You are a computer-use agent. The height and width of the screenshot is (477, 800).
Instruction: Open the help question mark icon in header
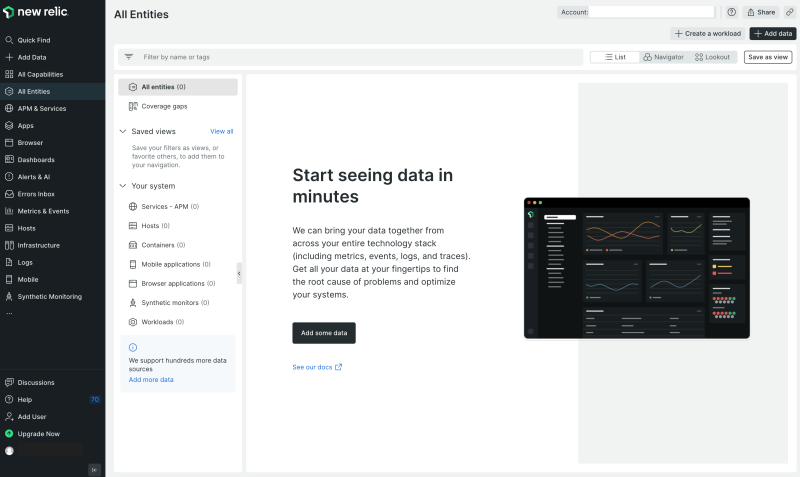tap(732, 12)
